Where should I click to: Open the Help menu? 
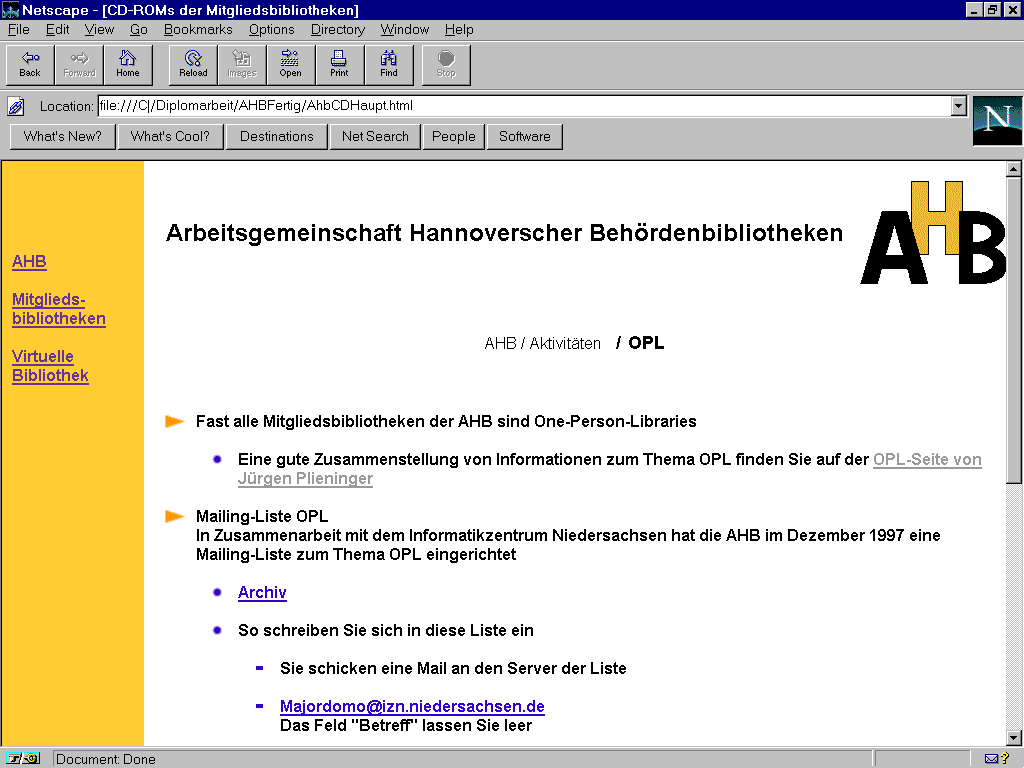pyautogui.click(x=459, y=29)
